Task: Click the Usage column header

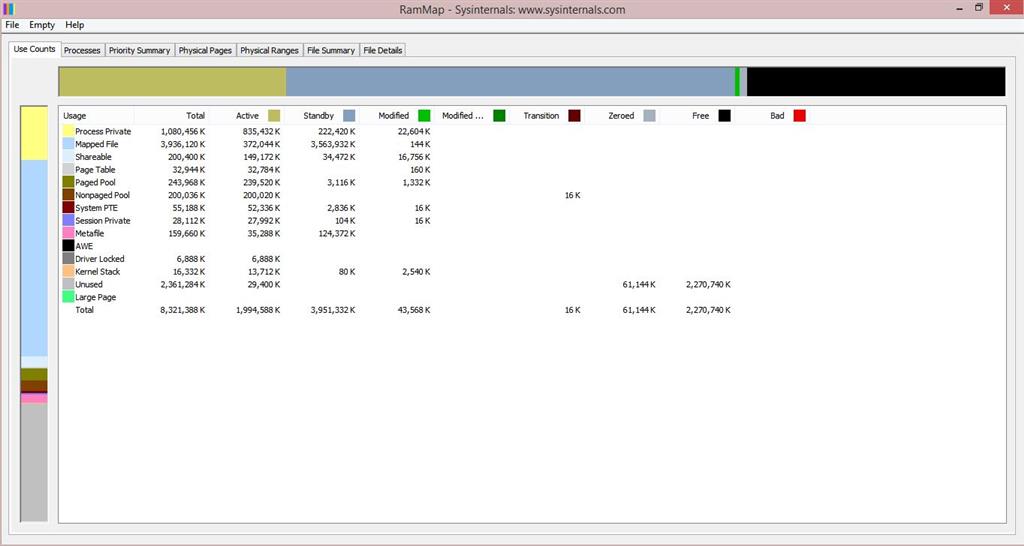Action: (x=74, y=116)
